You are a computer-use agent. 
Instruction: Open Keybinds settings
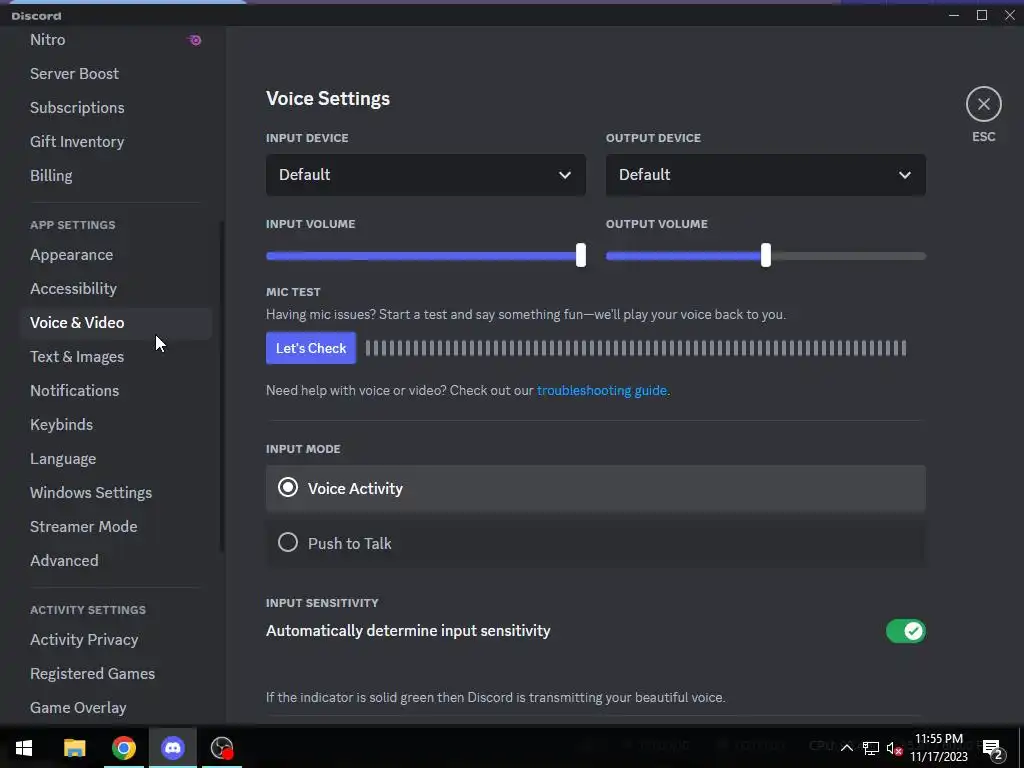point(61,424)
